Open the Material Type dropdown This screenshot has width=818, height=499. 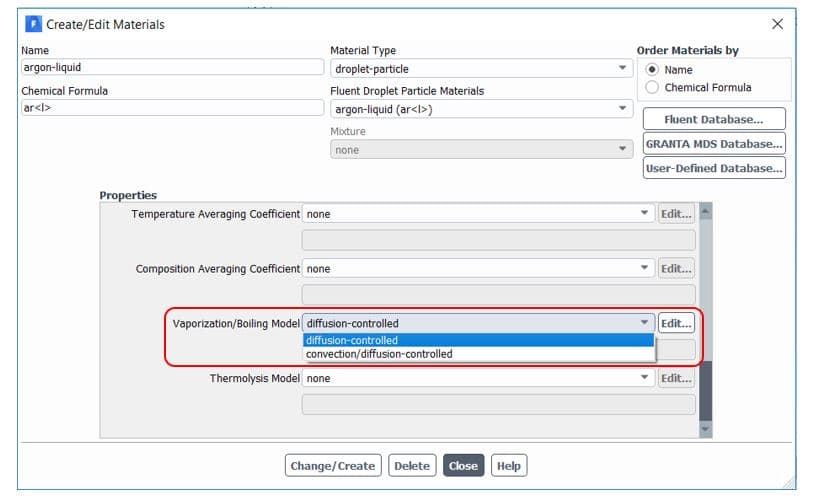click(480, 69)
